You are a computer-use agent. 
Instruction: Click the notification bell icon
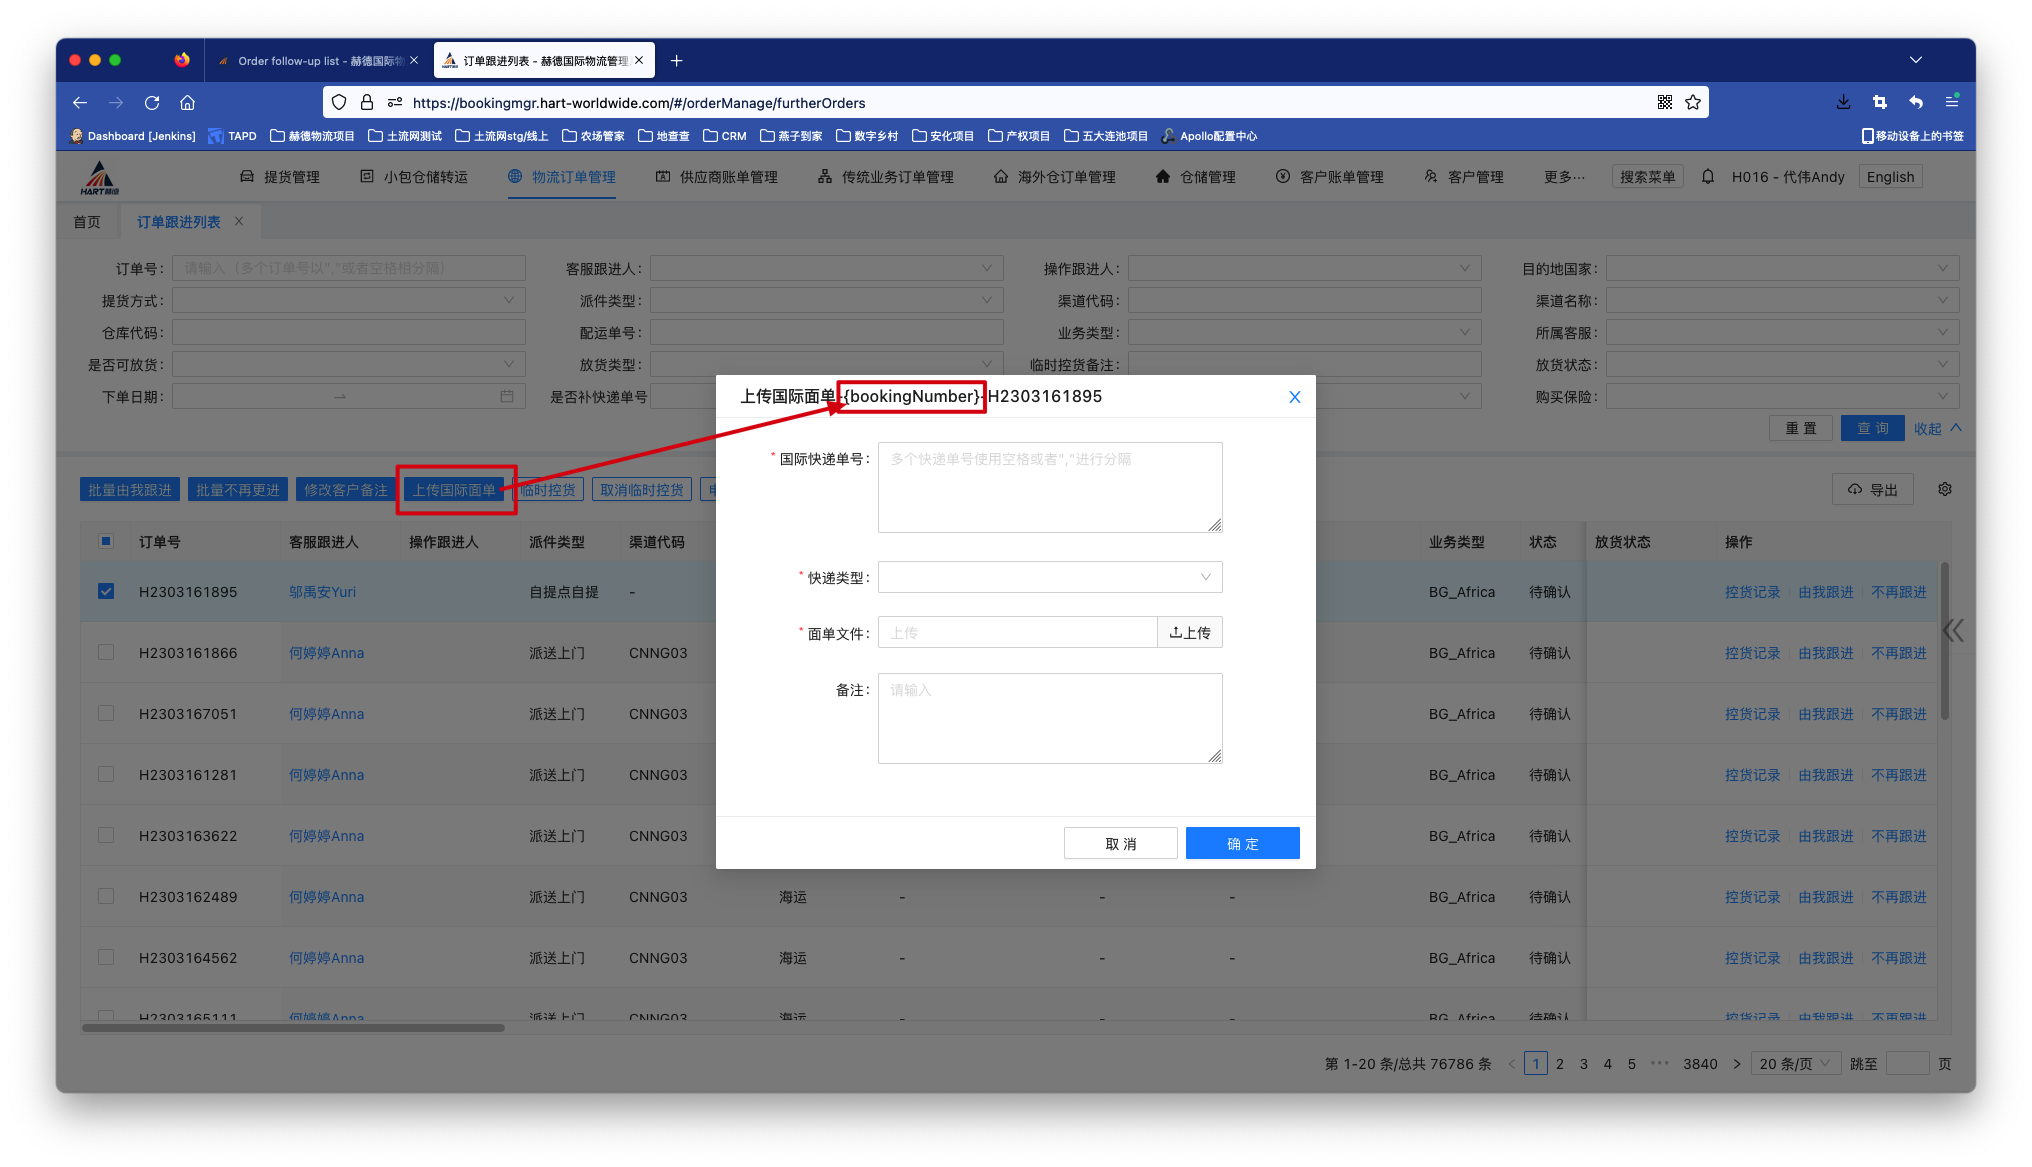[1708, 177]
